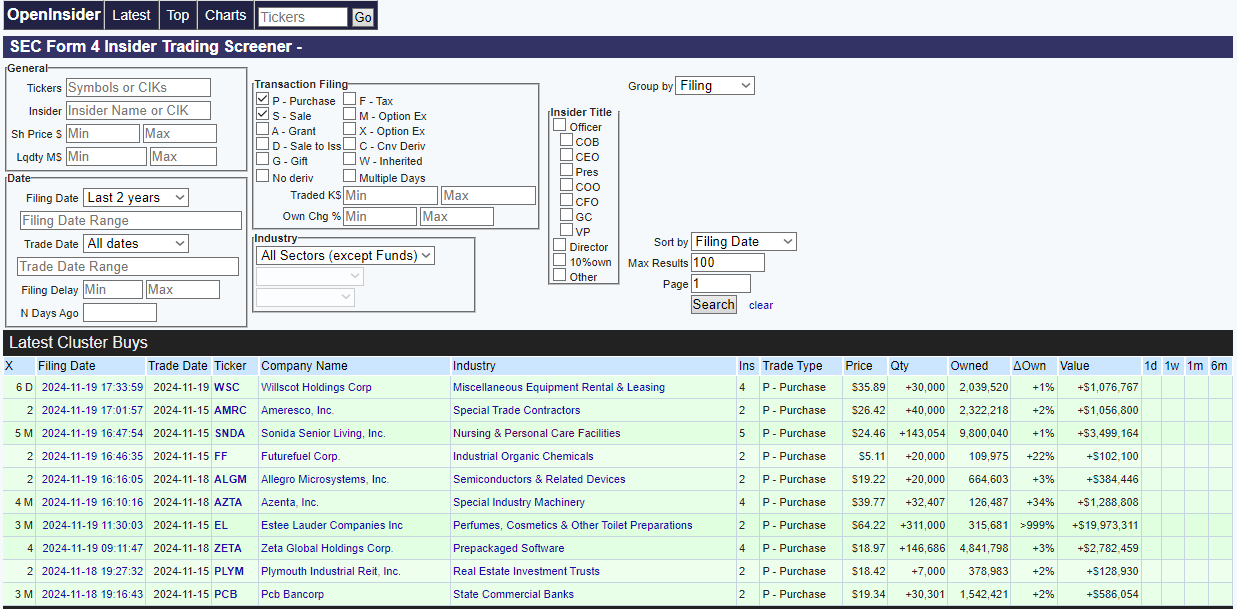1237x609 pixels.
Task: Click the N Days Ago field
Action: (x=120, y=313)
